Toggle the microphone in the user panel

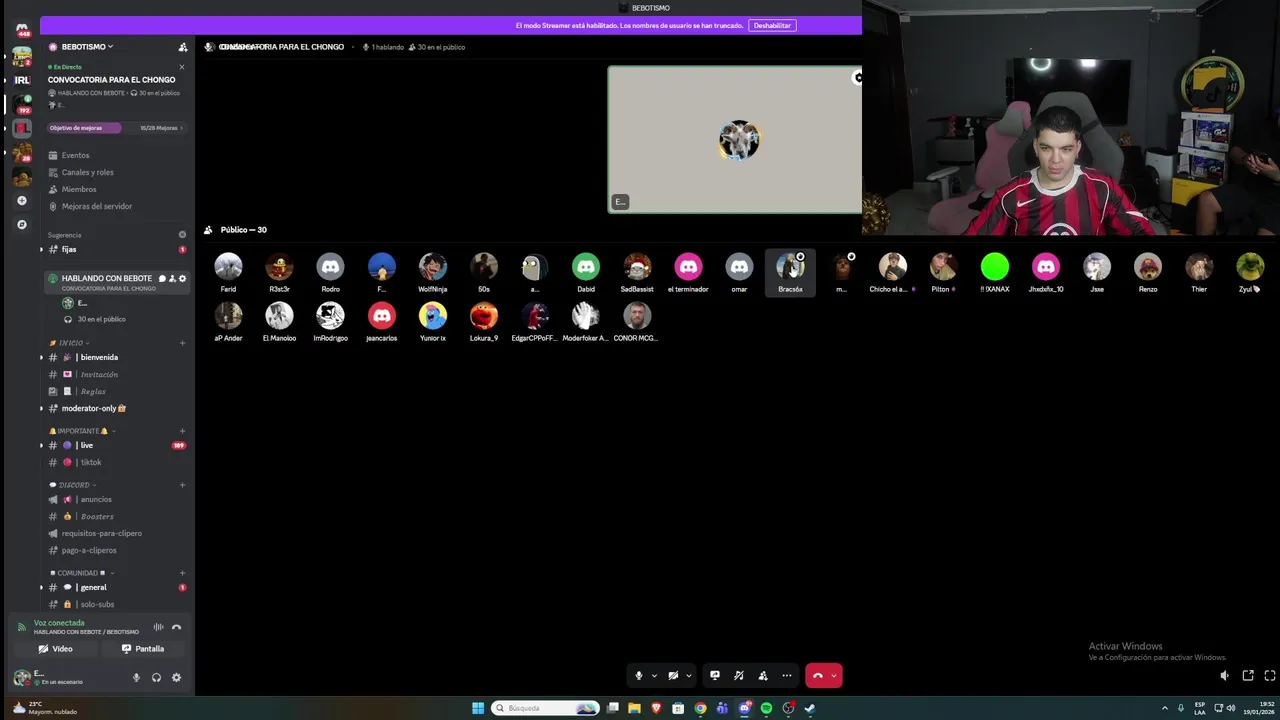[136, 677]
